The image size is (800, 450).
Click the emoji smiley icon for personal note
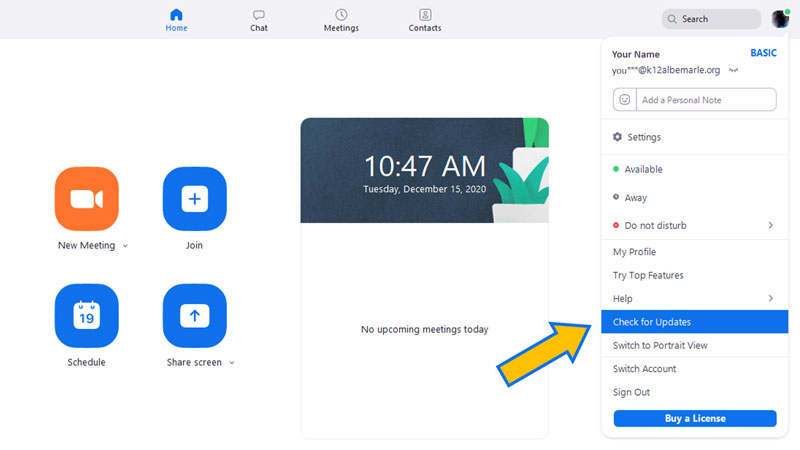click(x=624, y=99)
